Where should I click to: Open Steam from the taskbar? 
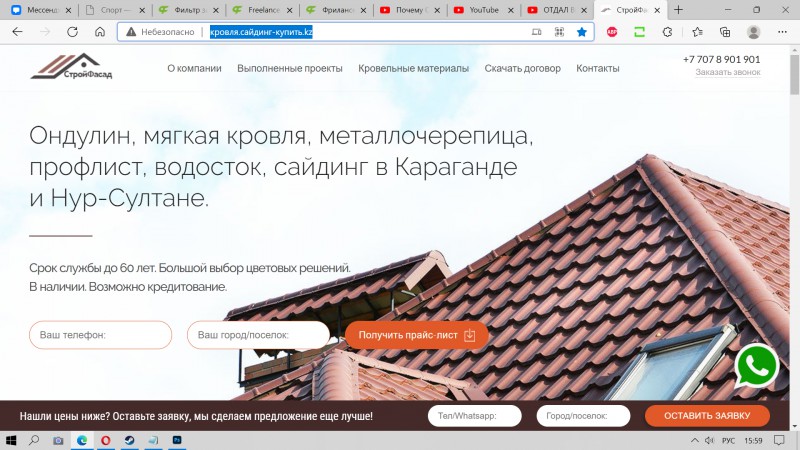[130, 440]
